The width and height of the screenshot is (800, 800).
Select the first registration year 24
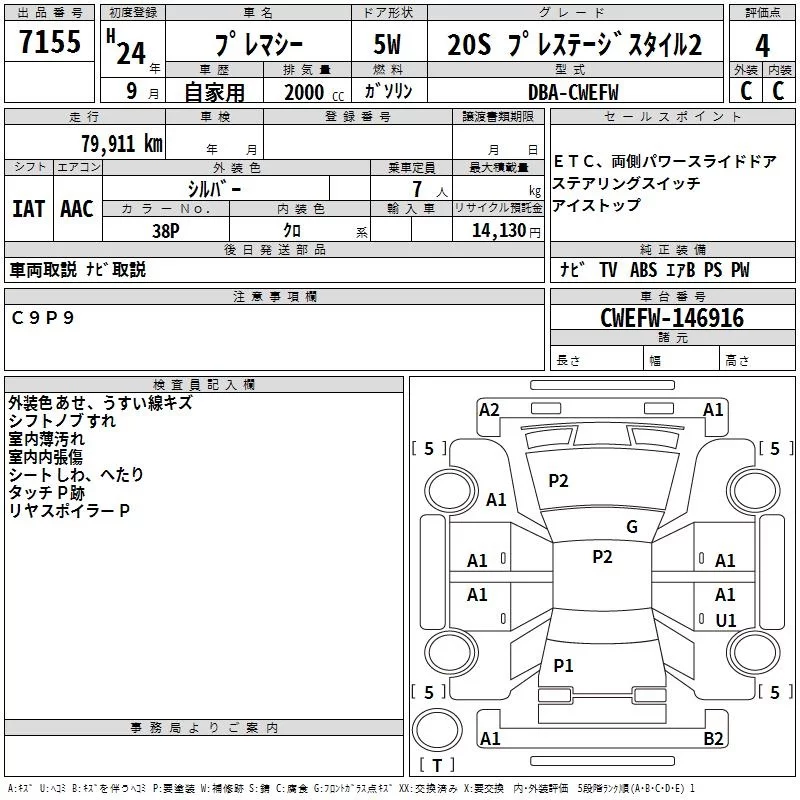(x=131, y=53)
